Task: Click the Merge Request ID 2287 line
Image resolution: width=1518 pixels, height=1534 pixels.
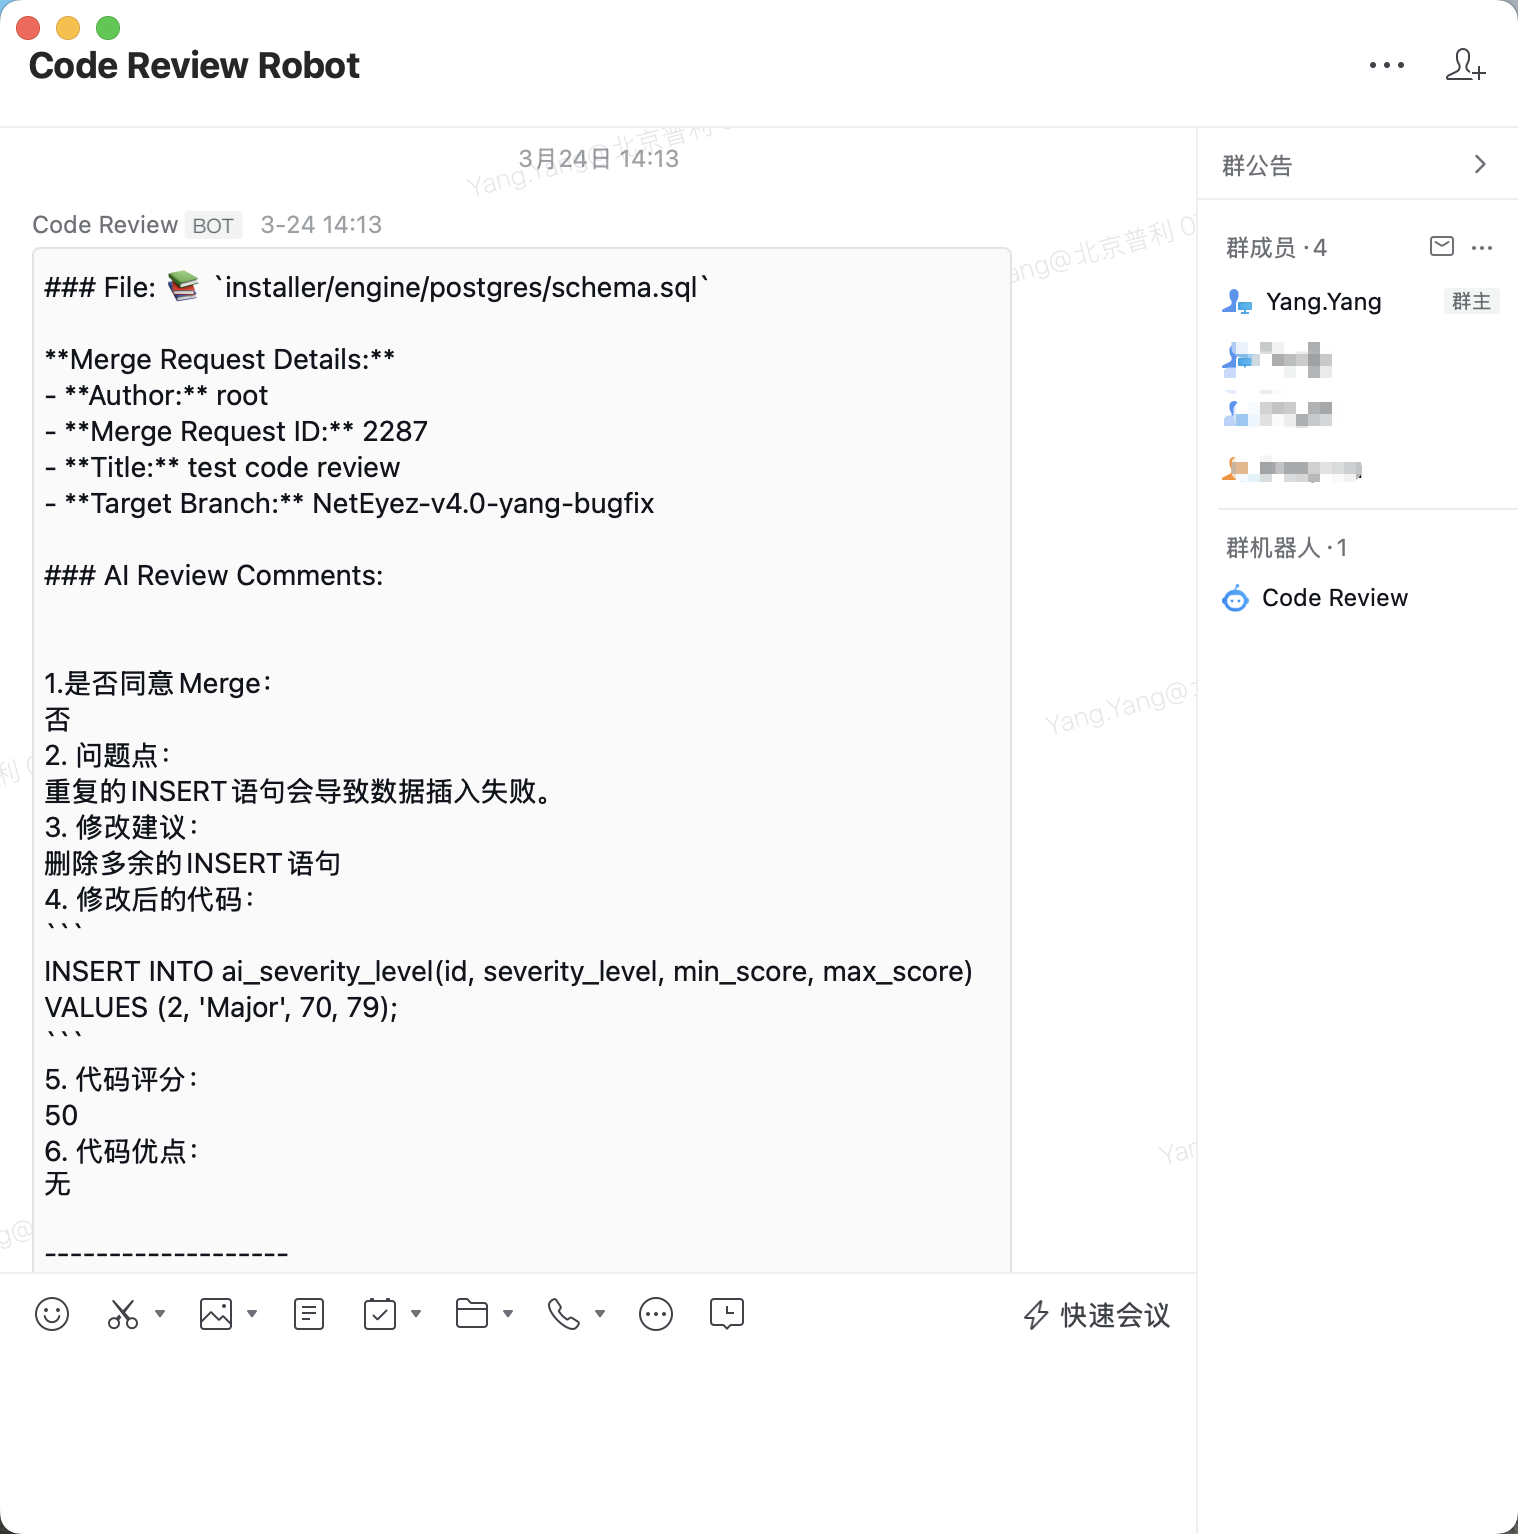Action: [x=236, y=431]
